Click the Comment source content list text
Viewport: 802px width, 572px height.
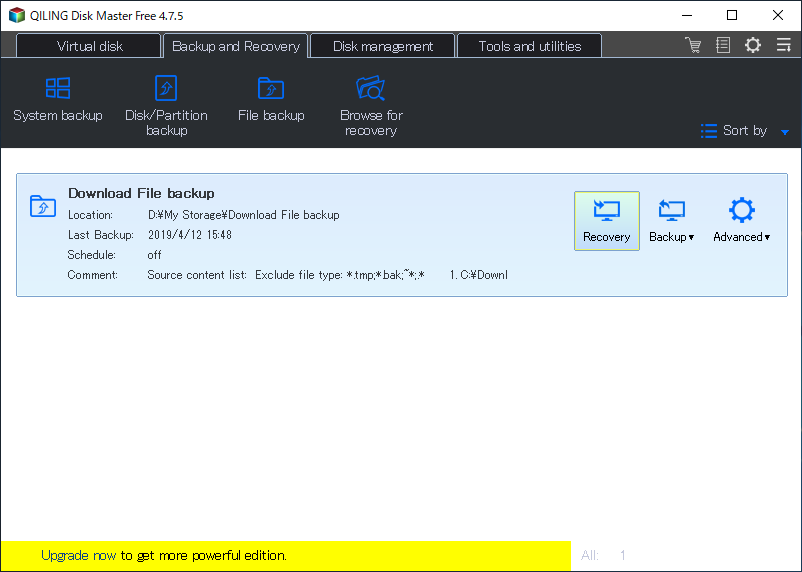coord(327,275)
